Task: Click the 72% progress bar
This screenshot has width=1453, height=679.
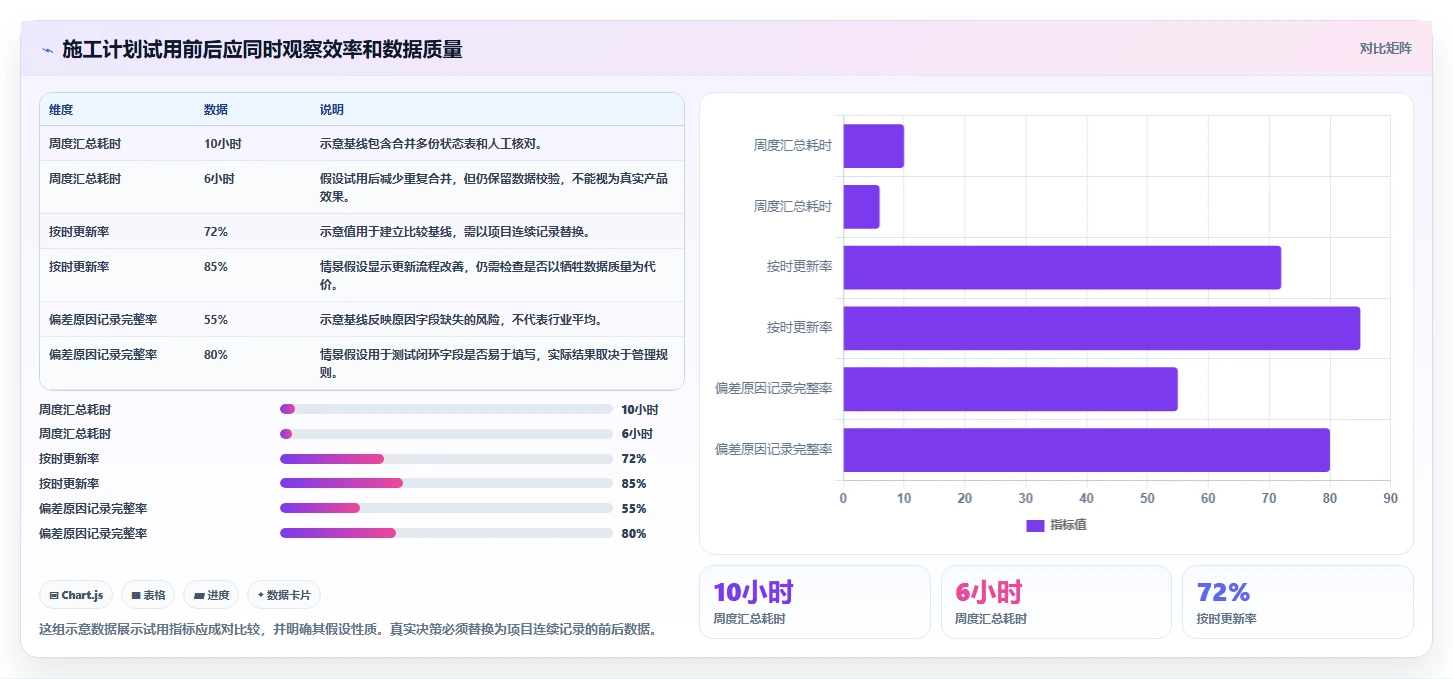Action: click(446, 459)
